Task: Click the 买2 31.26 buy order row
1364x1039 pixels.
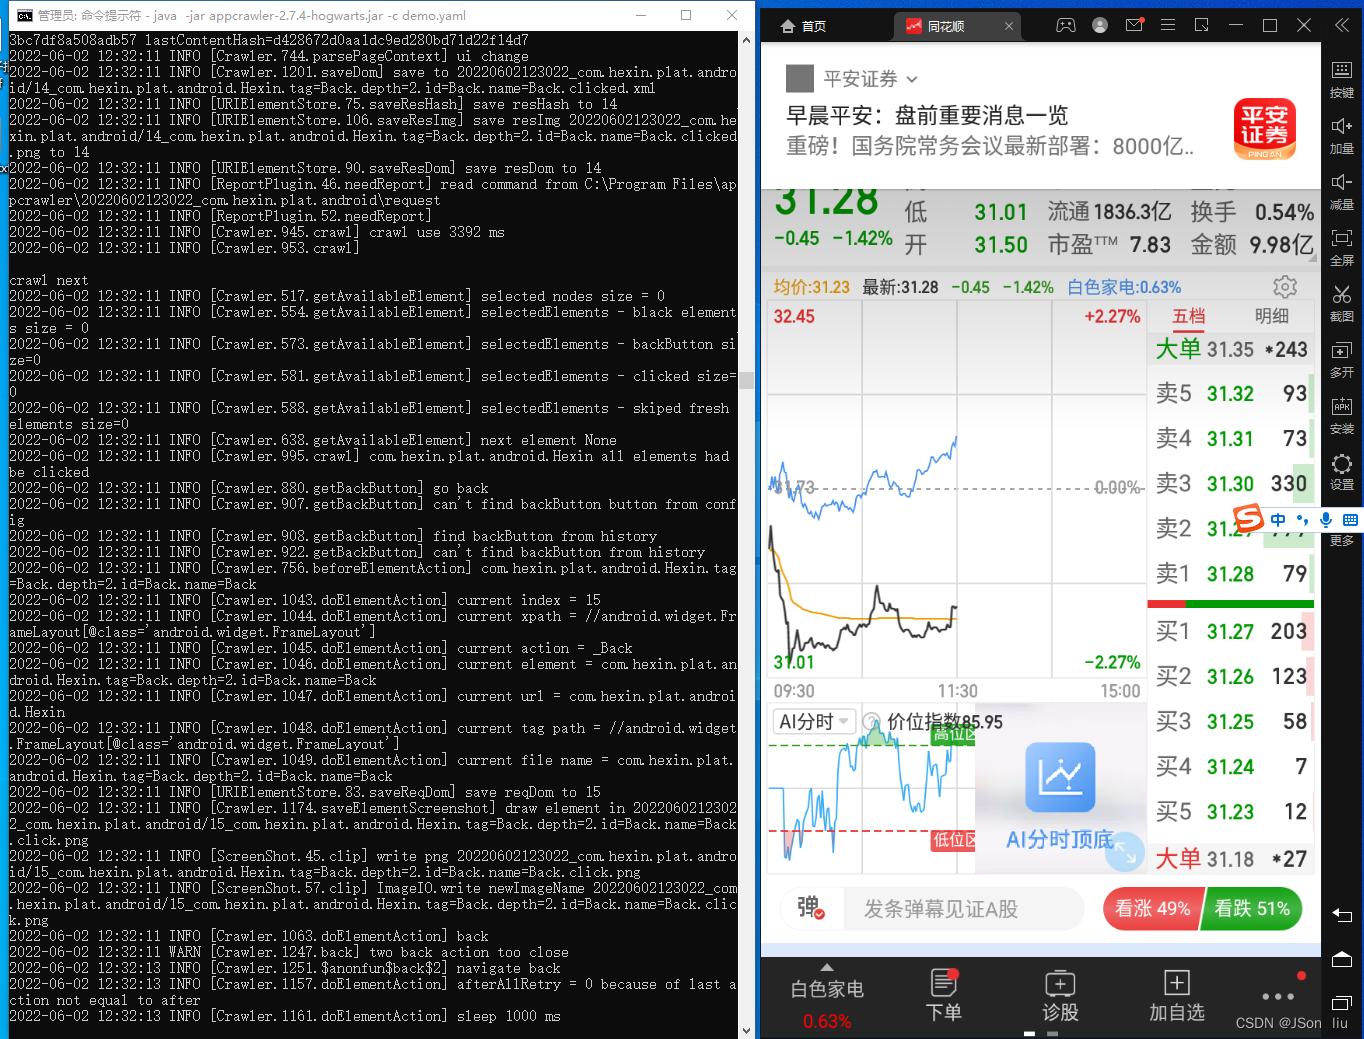Action: pos(1231,676)
